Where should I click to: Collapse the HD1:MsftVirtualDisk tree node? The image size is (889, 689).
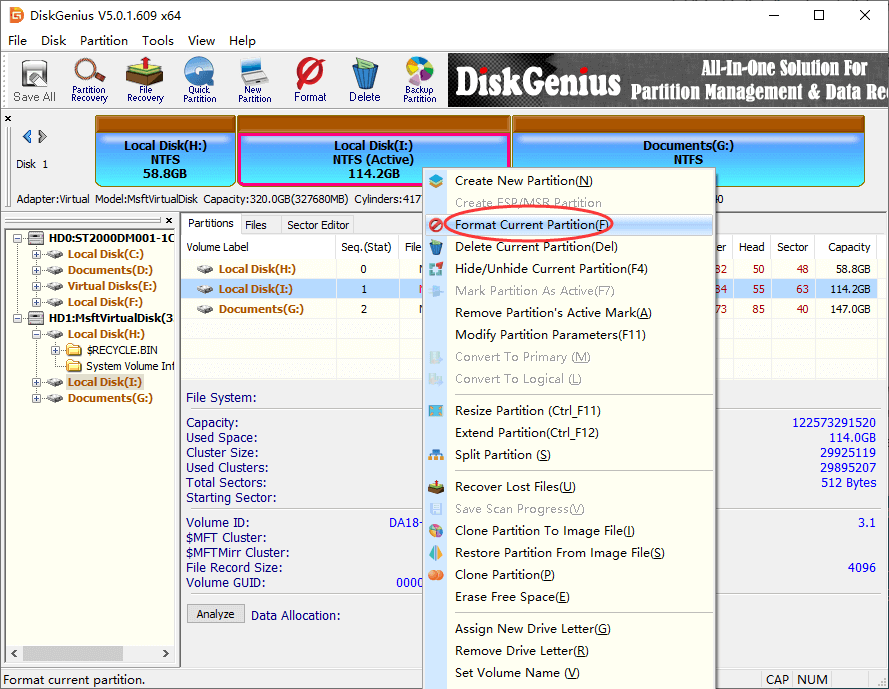click(21, 318)
